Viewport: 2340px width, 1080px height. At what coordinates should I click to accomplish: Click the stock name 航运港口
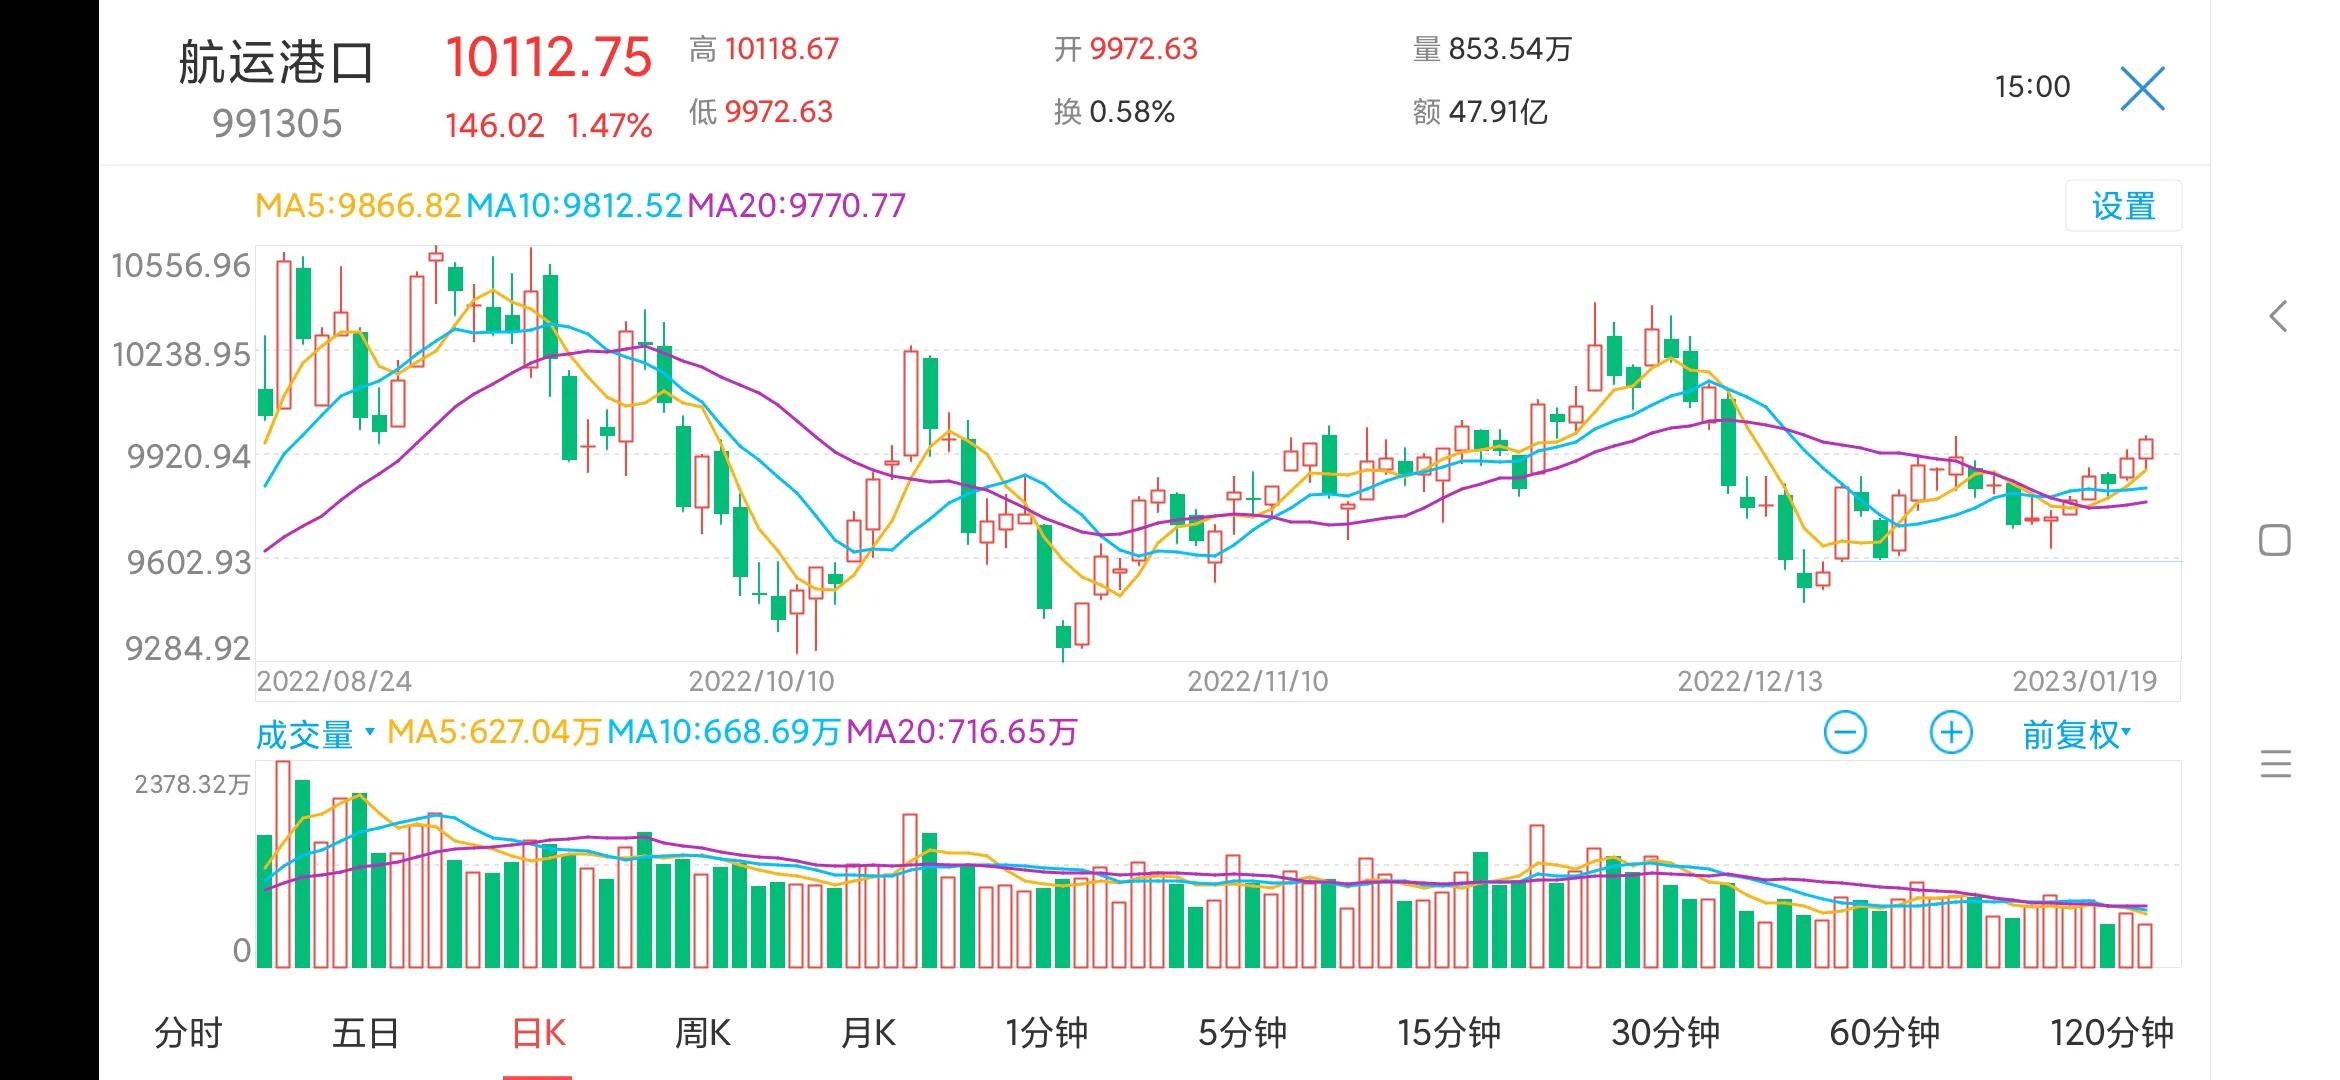click(x=277, y=62)
